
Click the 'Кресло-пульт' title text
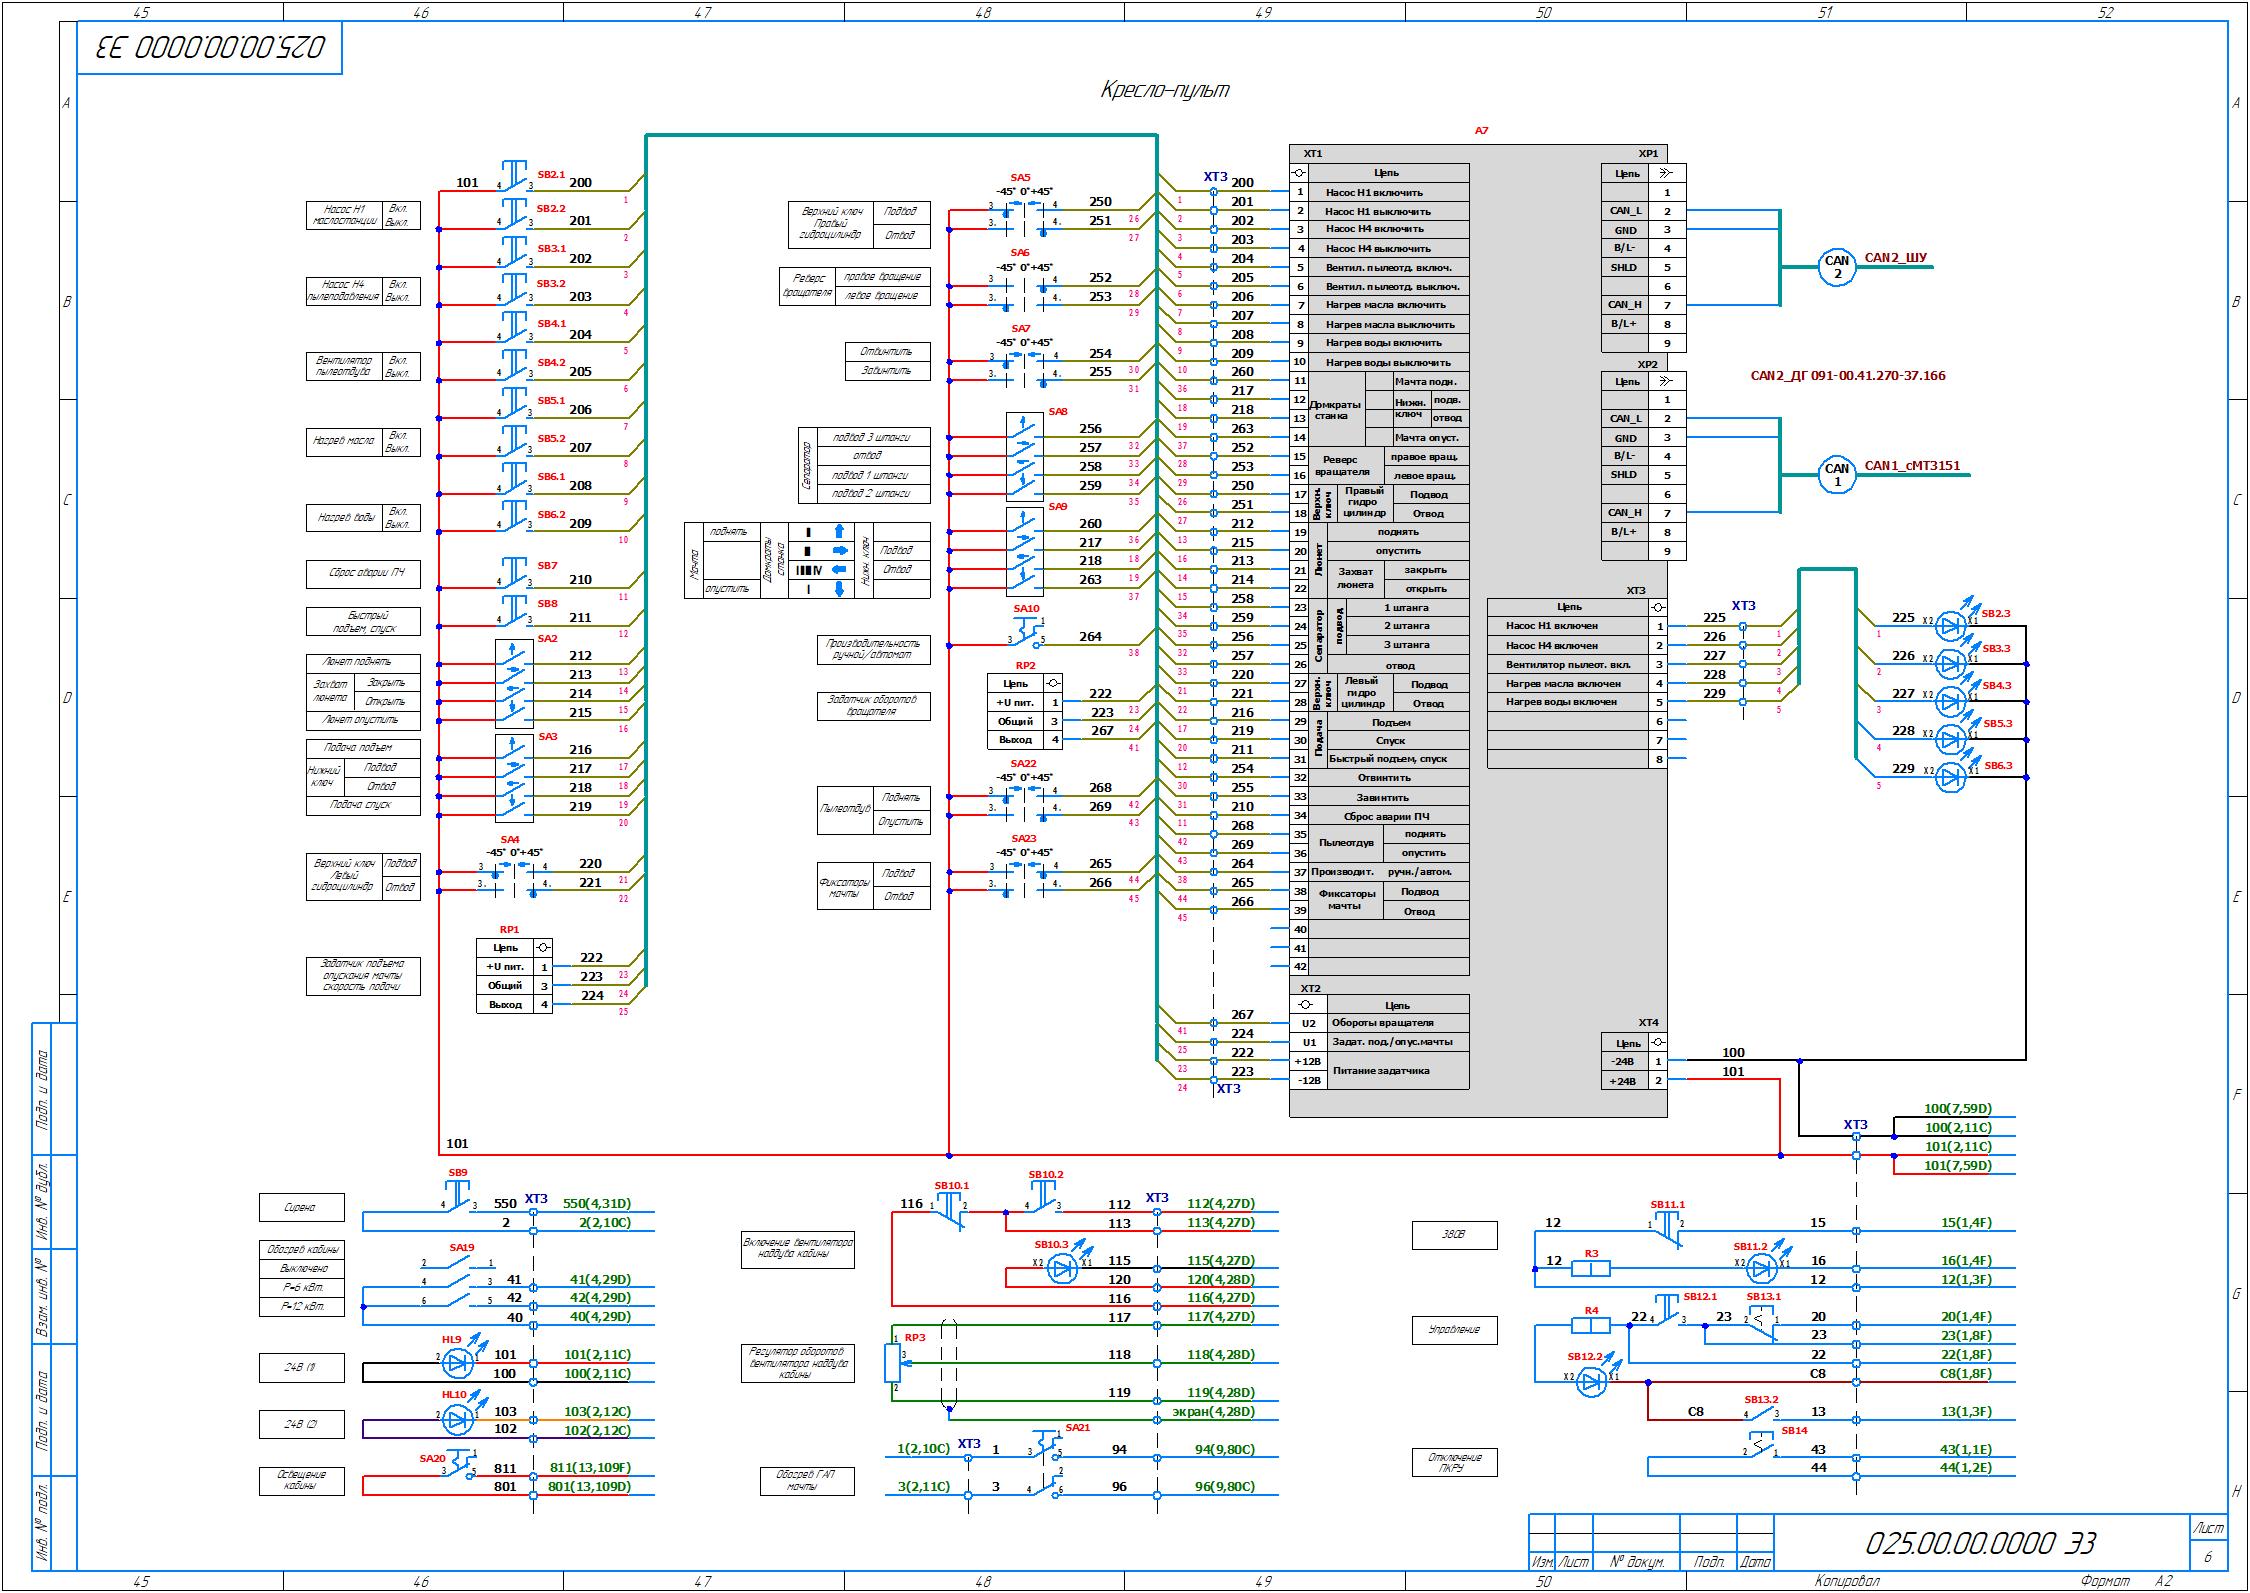point(1164,91)
